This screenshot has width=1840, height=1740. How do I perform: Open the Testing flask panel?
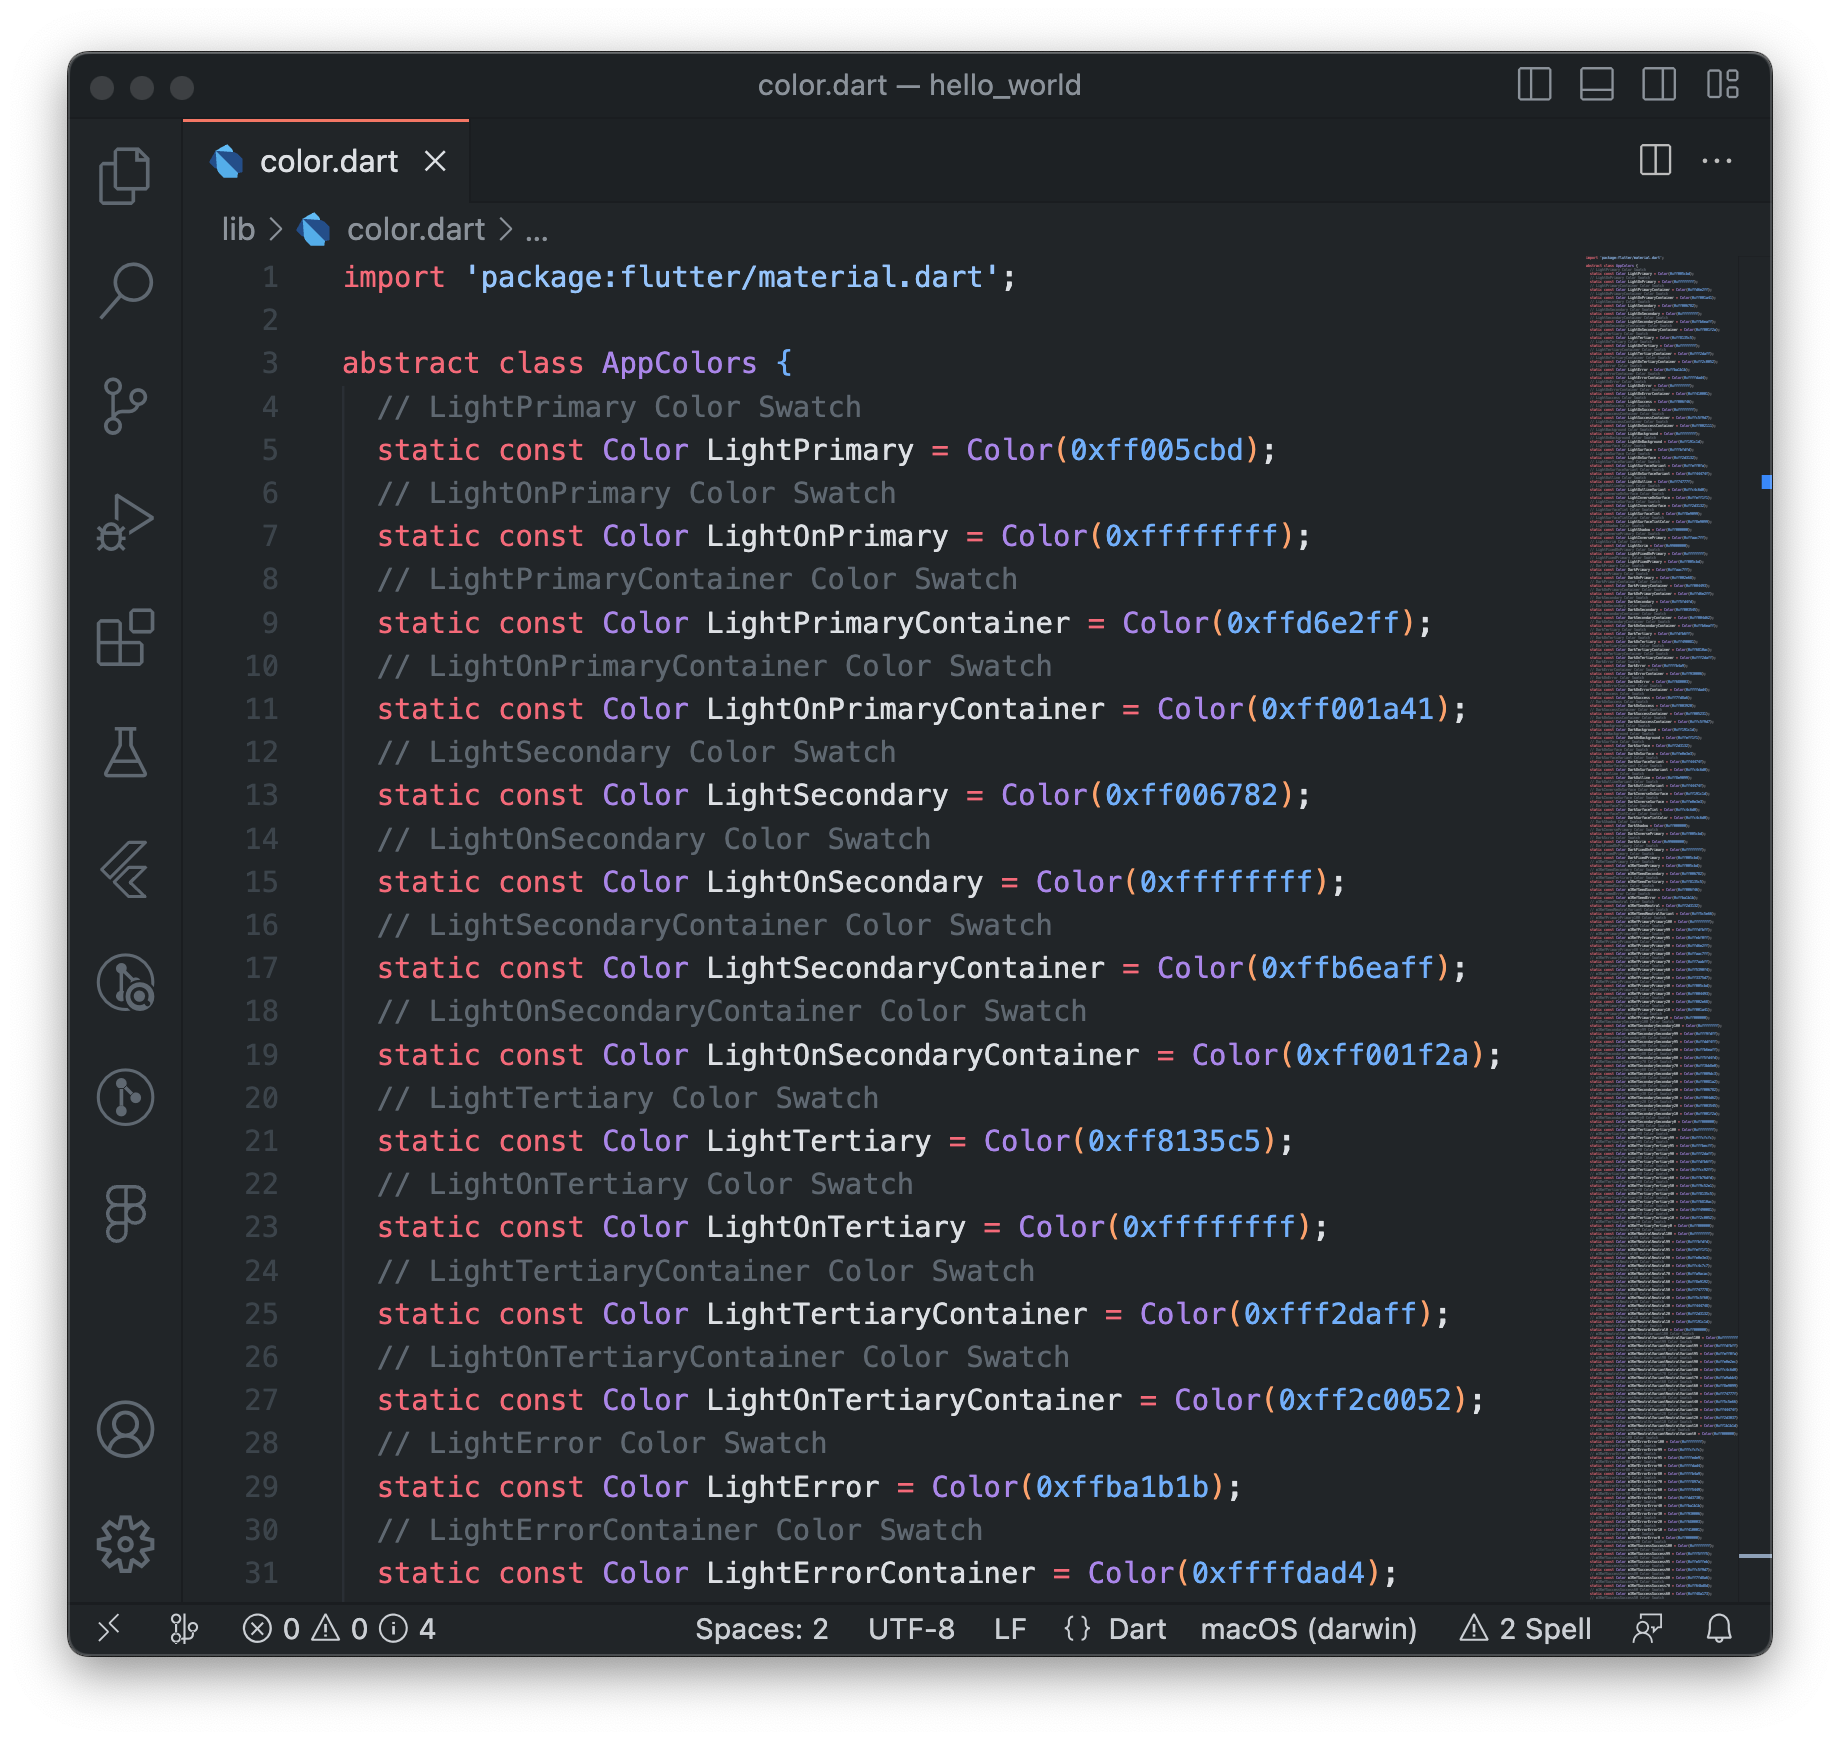(x=125, y=753)
